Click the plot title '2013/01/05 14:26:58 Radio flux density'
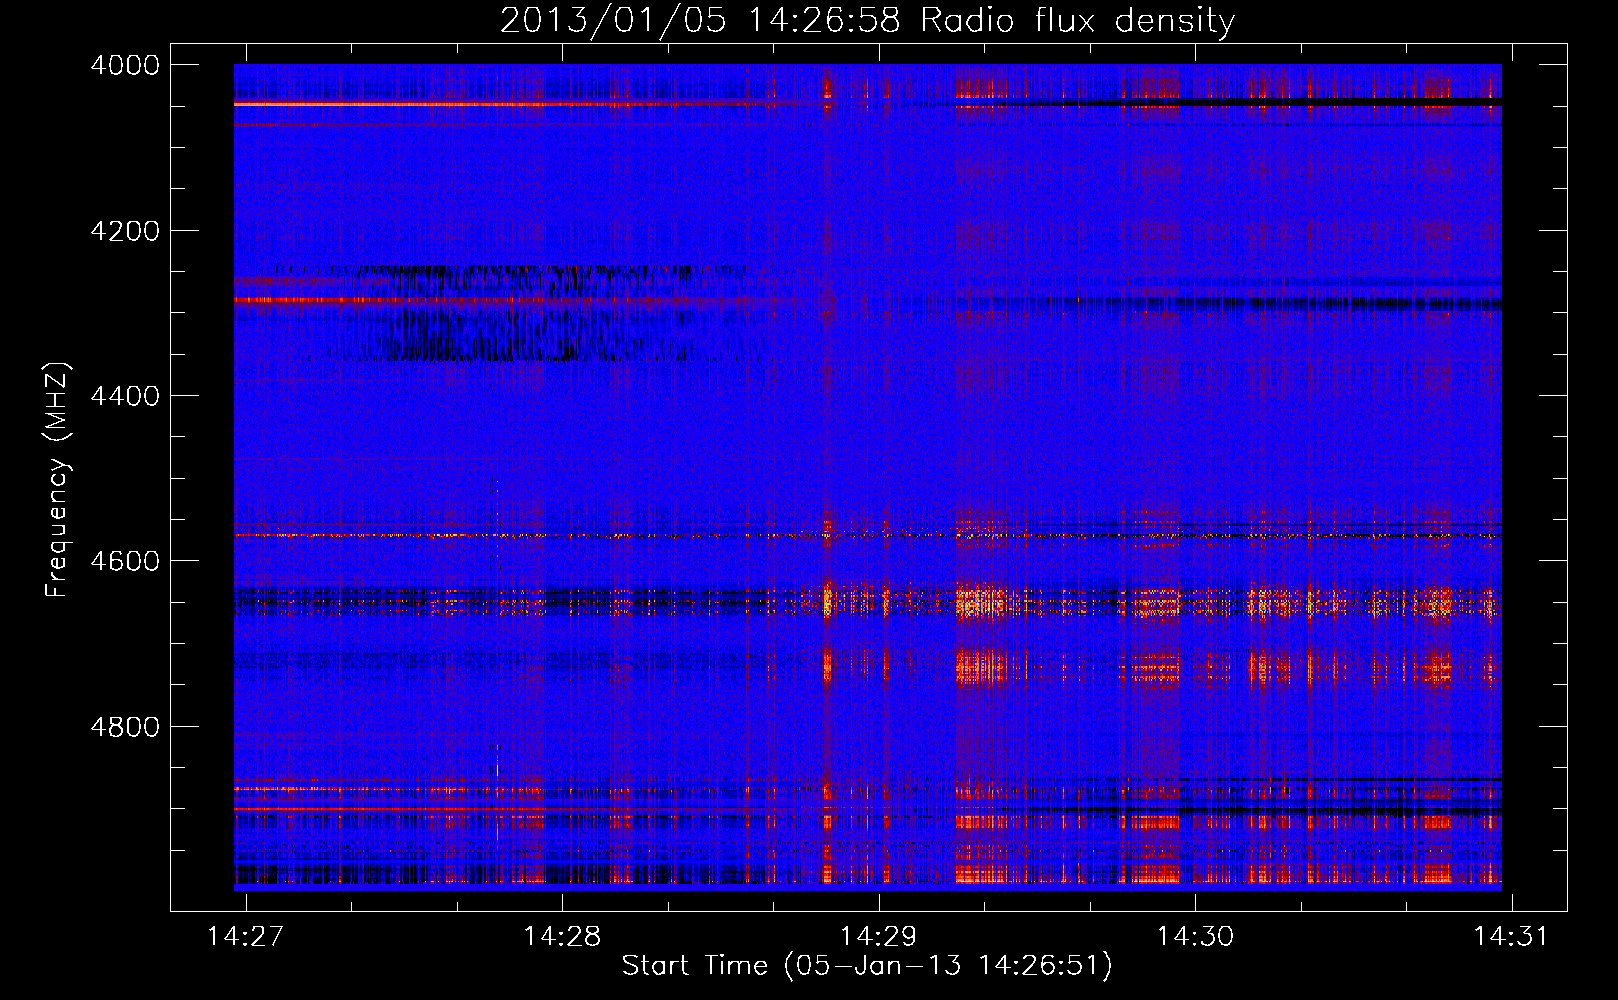The height and width of the screenshot is (1000, 1618). click(867, 20)
